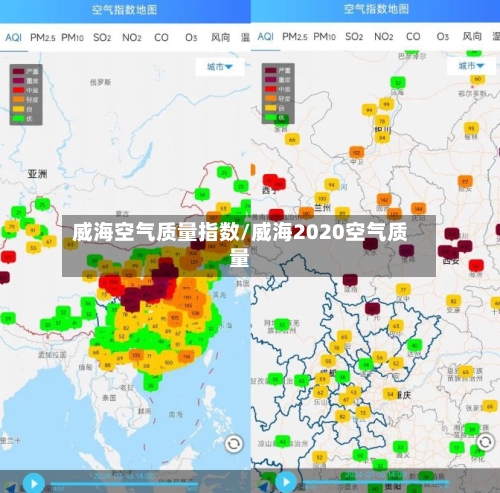Viewport: 500px width, 493px height.
Task: Open the PM10 tab in the right map
Action: pyautogui.click(x=324, y=36)
